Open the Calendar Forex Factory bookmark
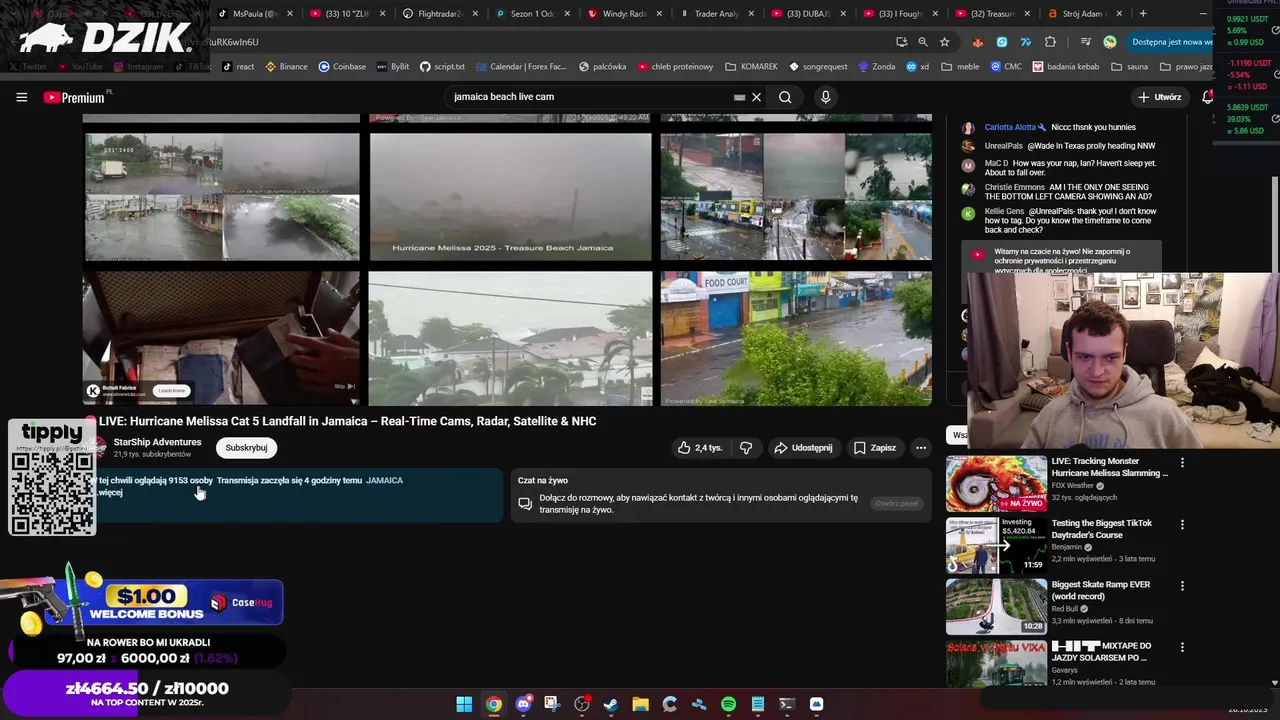The width and height of the screenshot is (1280, 720). (522, 67)
